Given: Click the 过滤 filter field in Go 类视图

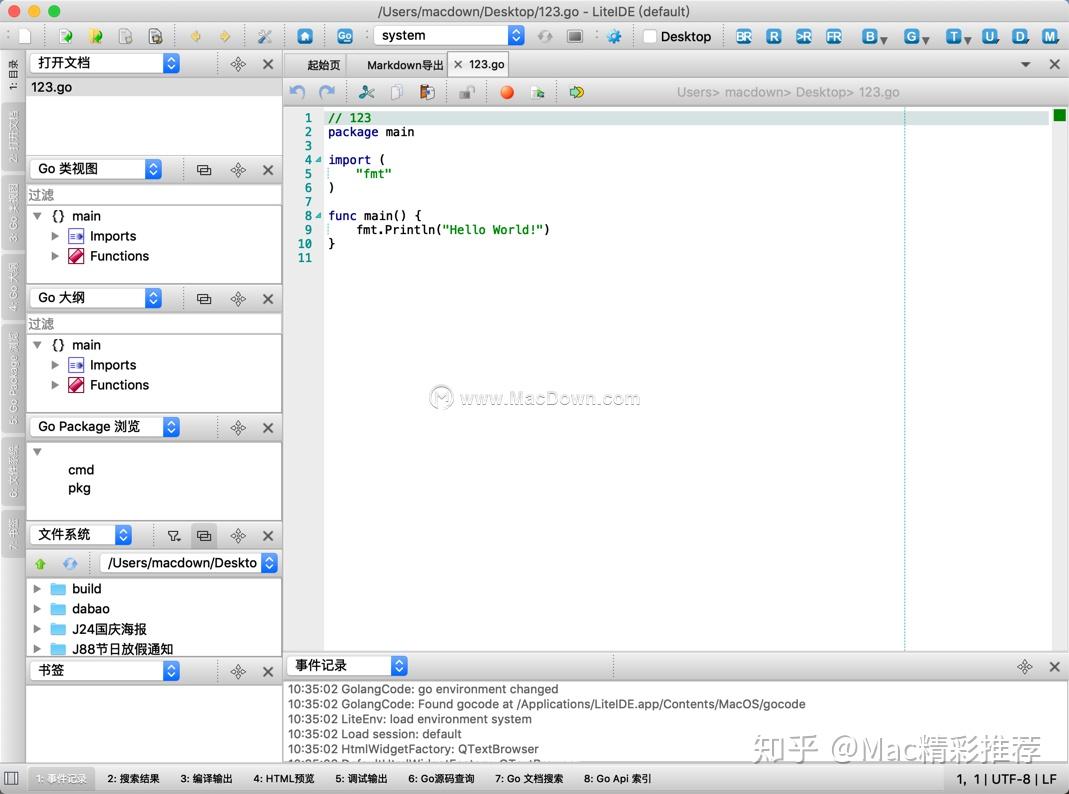Looking at the screenshot, I should click(x=154, y=195).
